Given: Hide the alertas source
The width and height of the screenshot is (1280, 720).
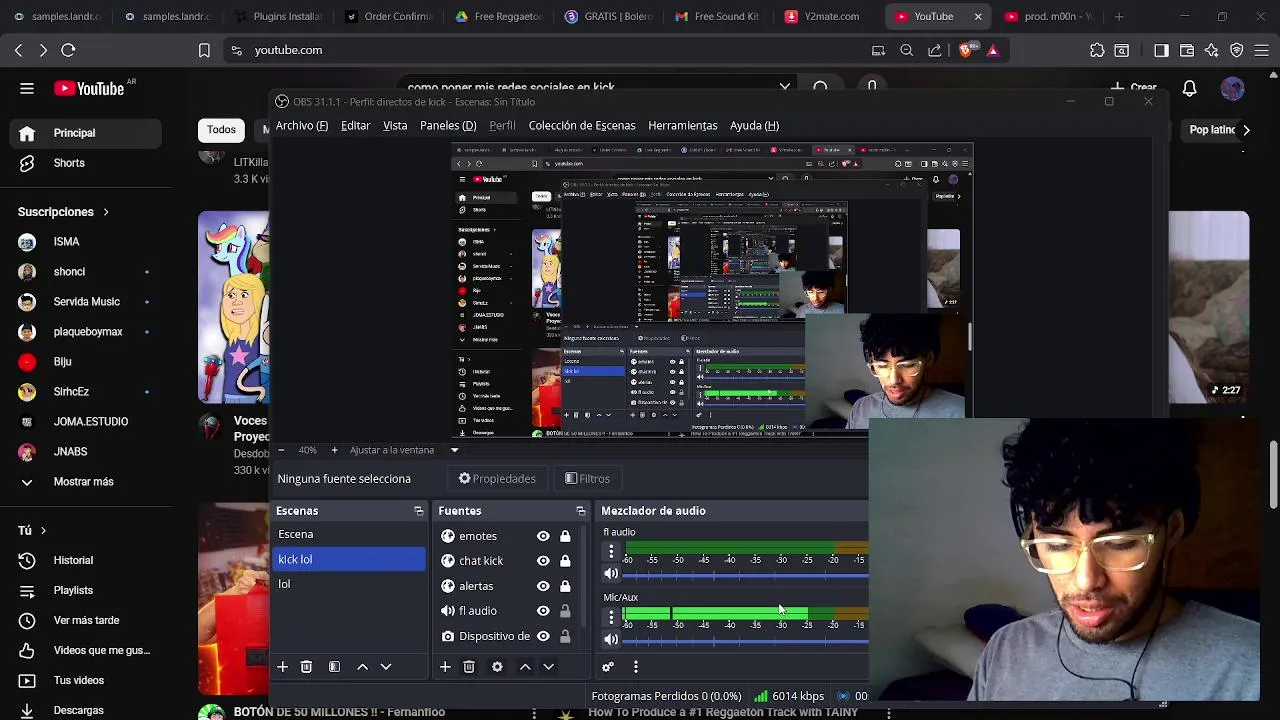Looking at the screenshot, I should [543, 586].
